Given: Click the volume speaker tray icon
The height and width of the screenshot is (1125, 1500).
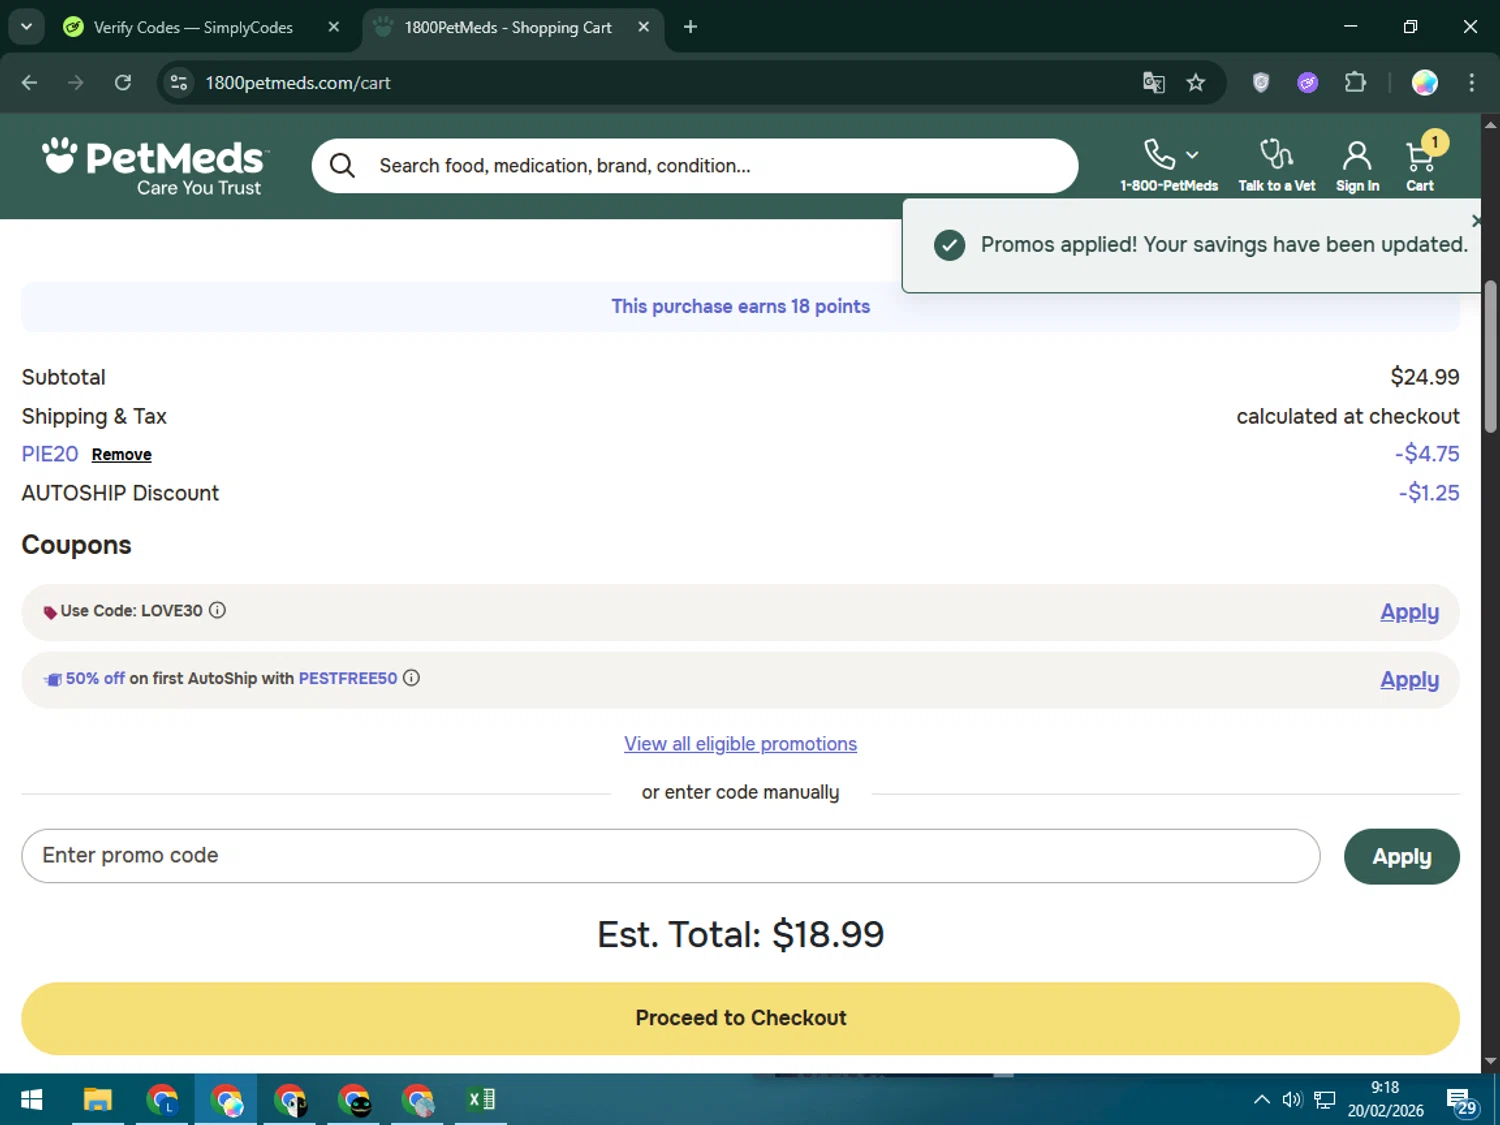Looking at the screenshot, I should point(1292,1100).
